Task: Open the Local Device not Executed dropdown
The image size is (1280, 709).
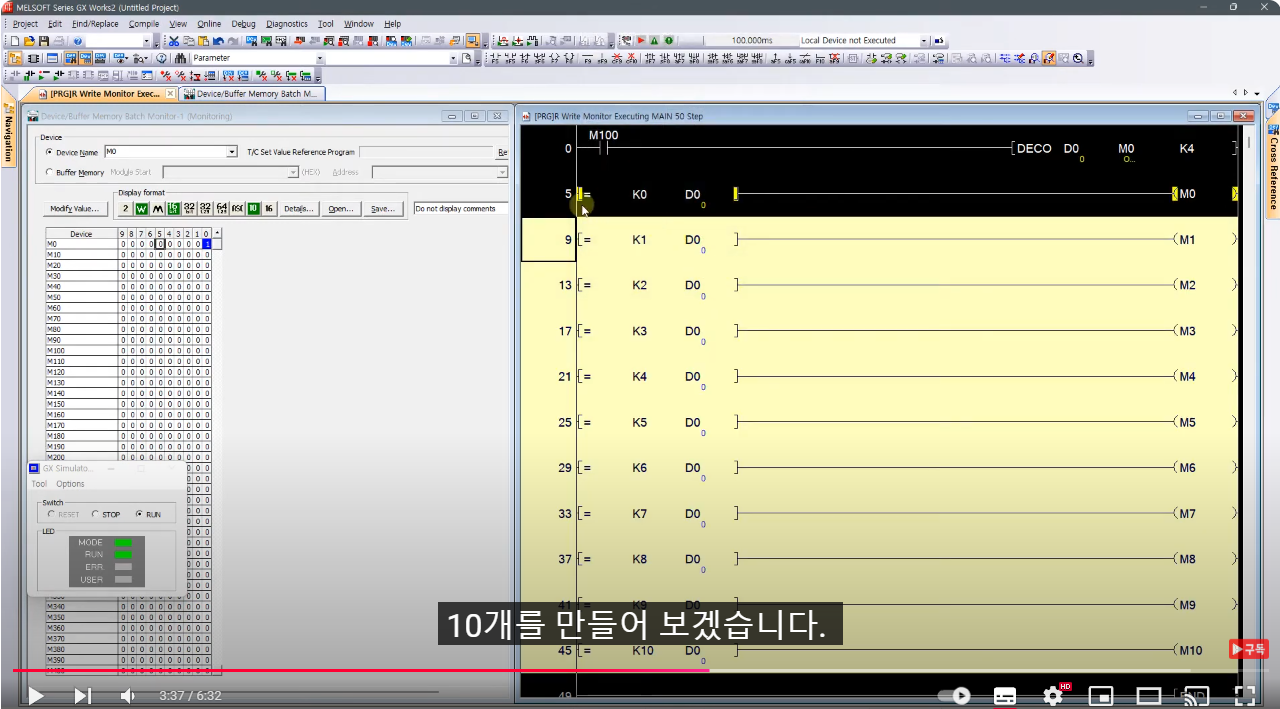Action: coord(925,40)
